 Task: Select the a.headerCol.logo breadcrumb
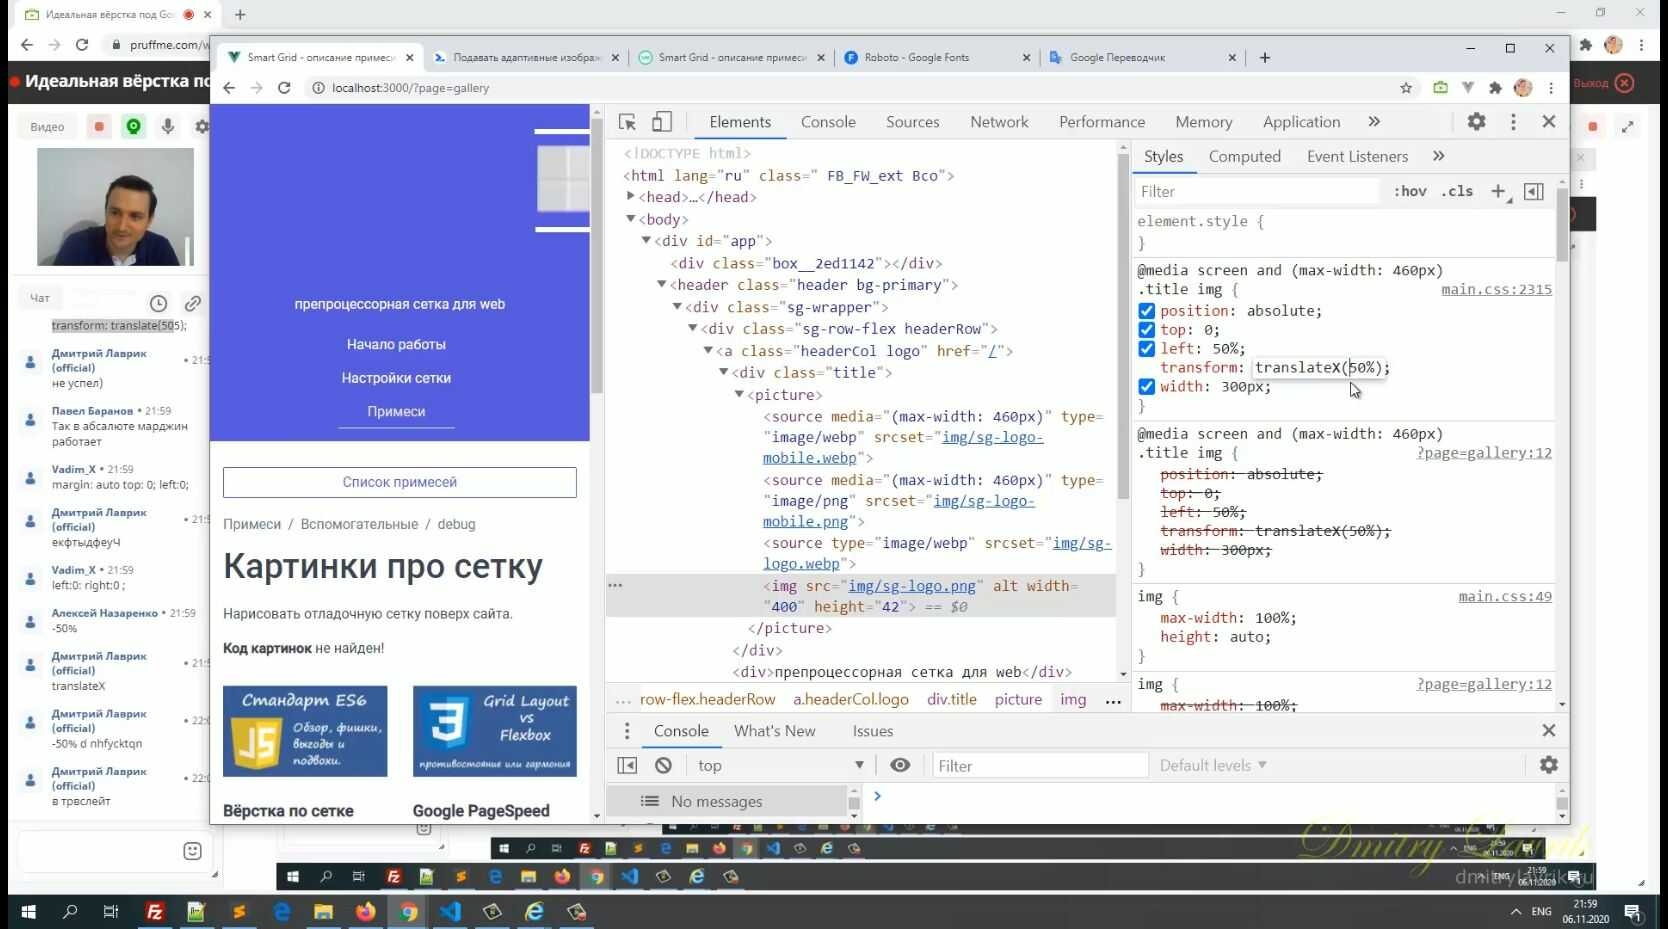pos(851,699)
